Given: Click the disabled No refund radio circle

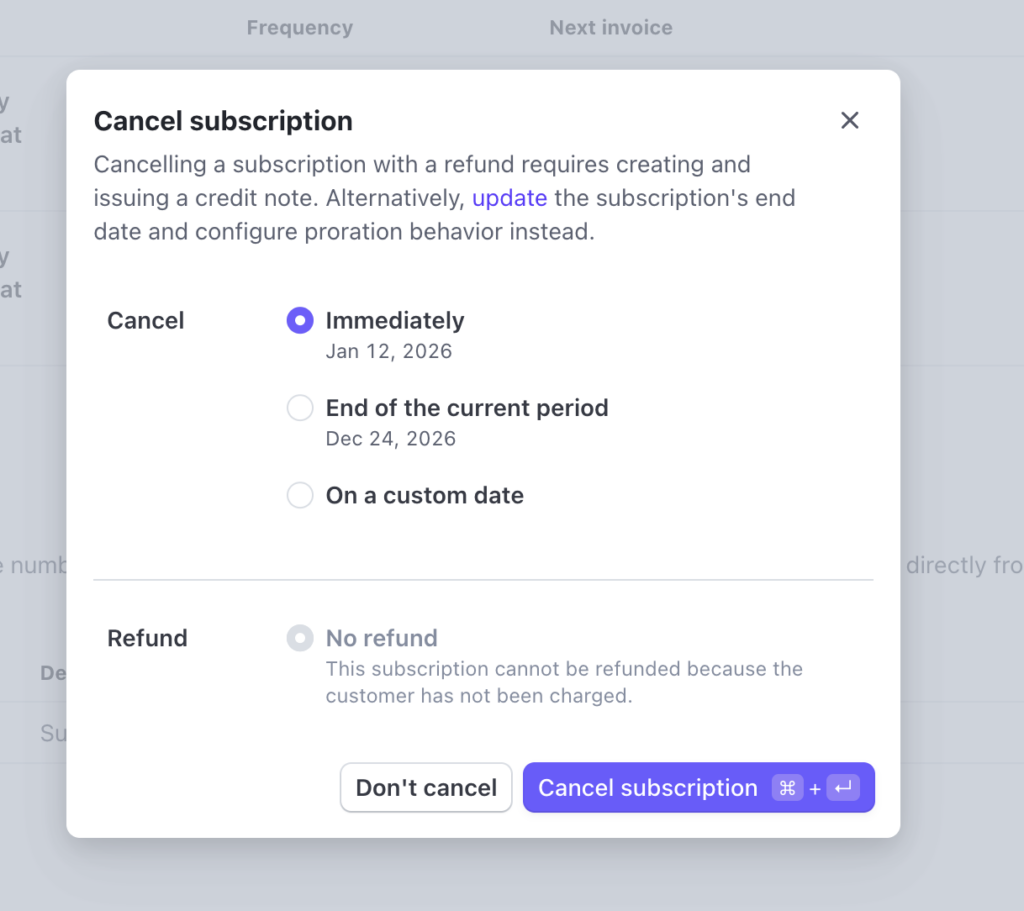Looking at the screenshot, I should (300, 638).
